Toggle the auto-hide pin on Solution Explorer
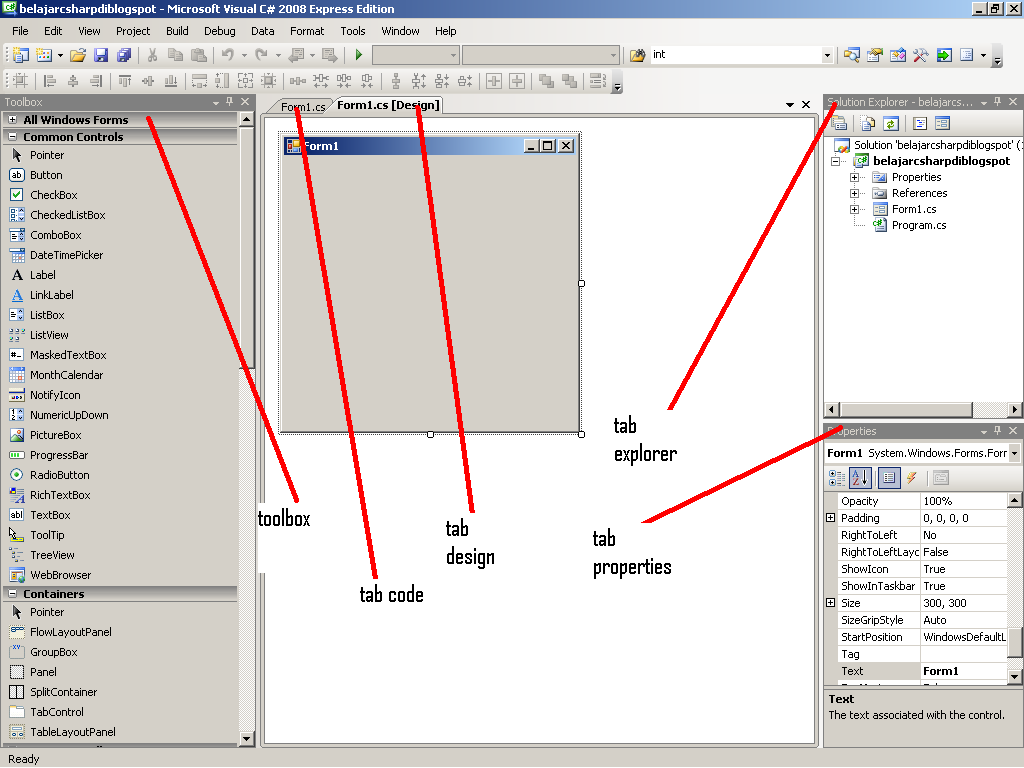 coord(997,100)
